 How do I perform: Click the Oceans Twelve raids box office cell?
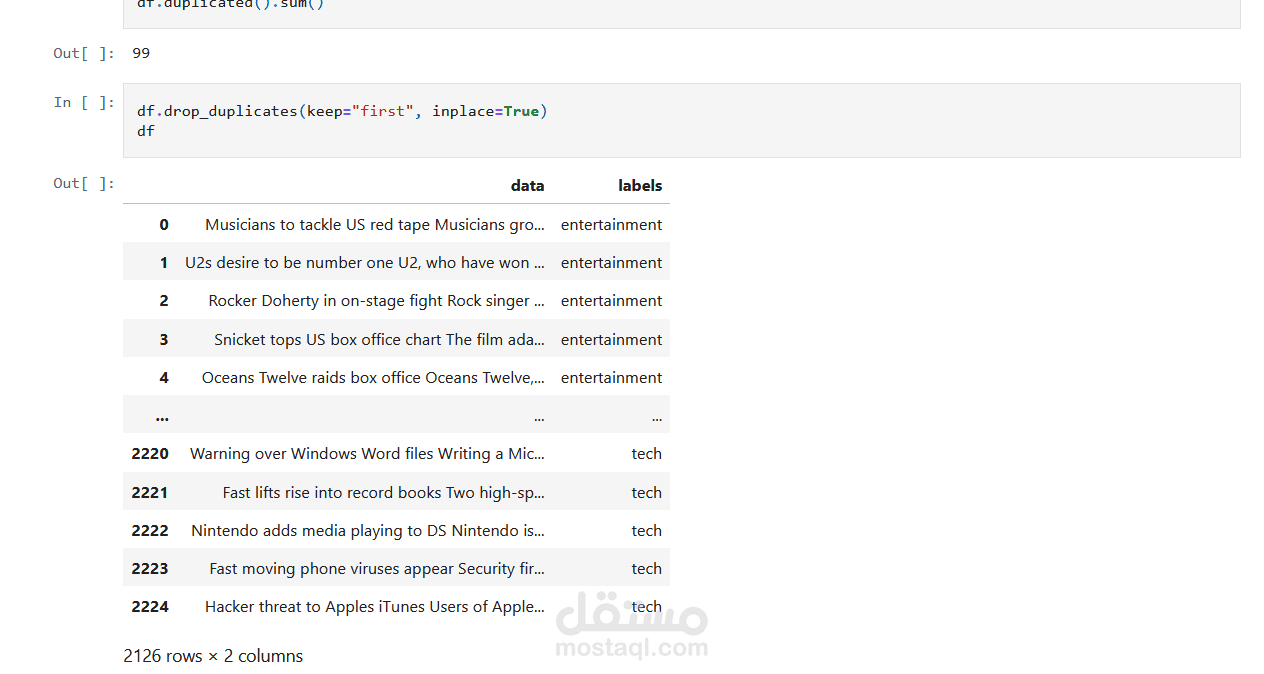pyautogui.click(x=374, y=378)
